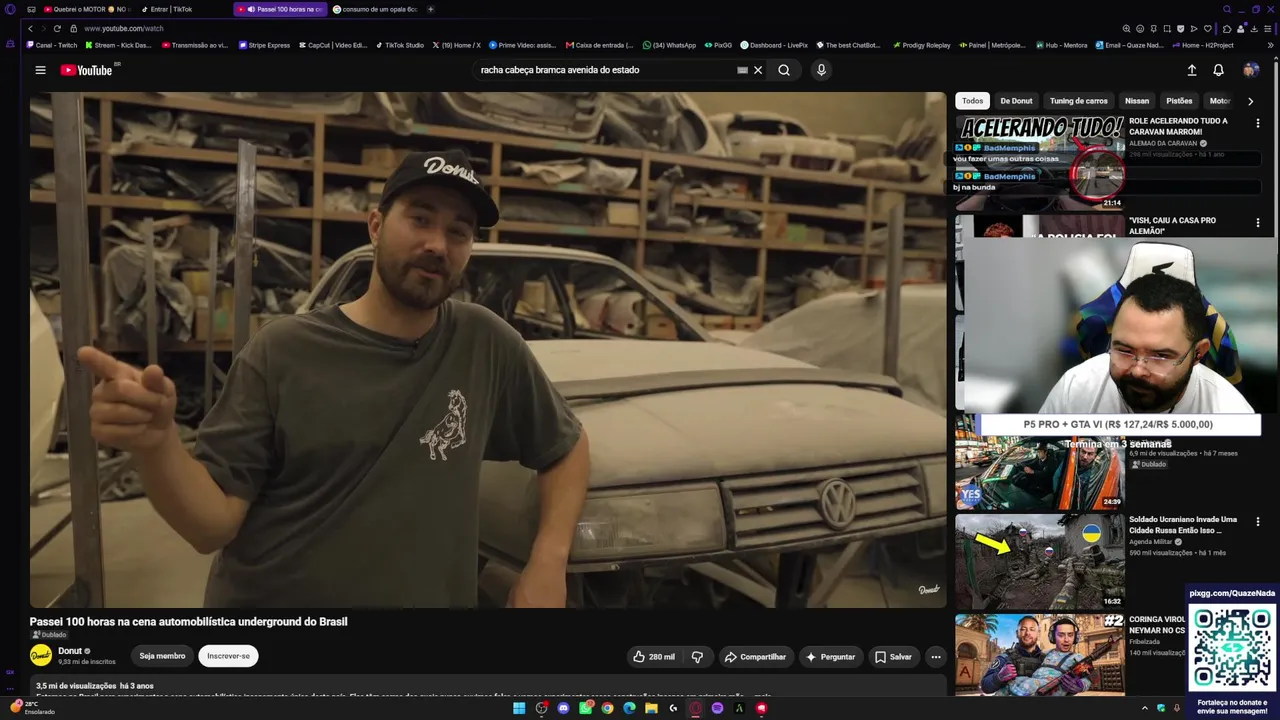
Task: Open Microsoft Edge from the taskbar
Action: [x=629, y=708]
